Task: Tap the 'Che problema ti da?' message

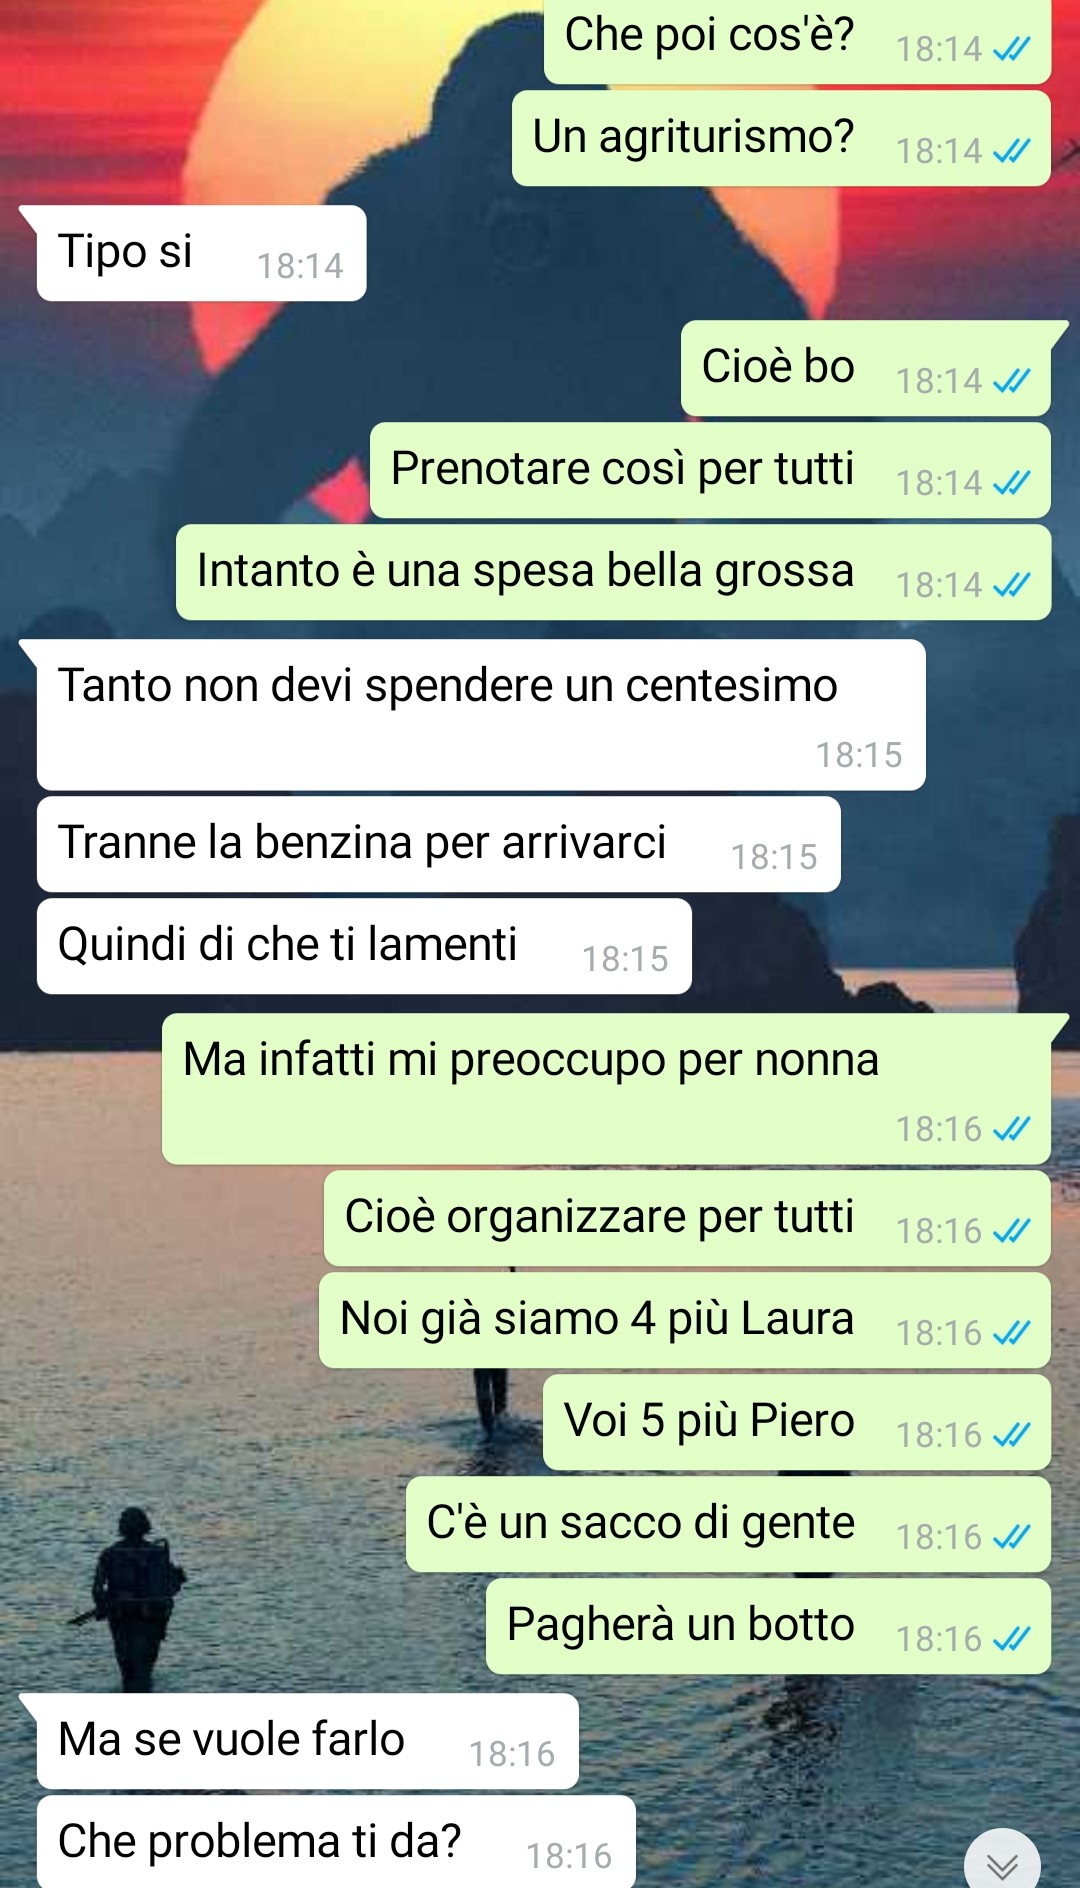Action: (x=336, y=1842)
